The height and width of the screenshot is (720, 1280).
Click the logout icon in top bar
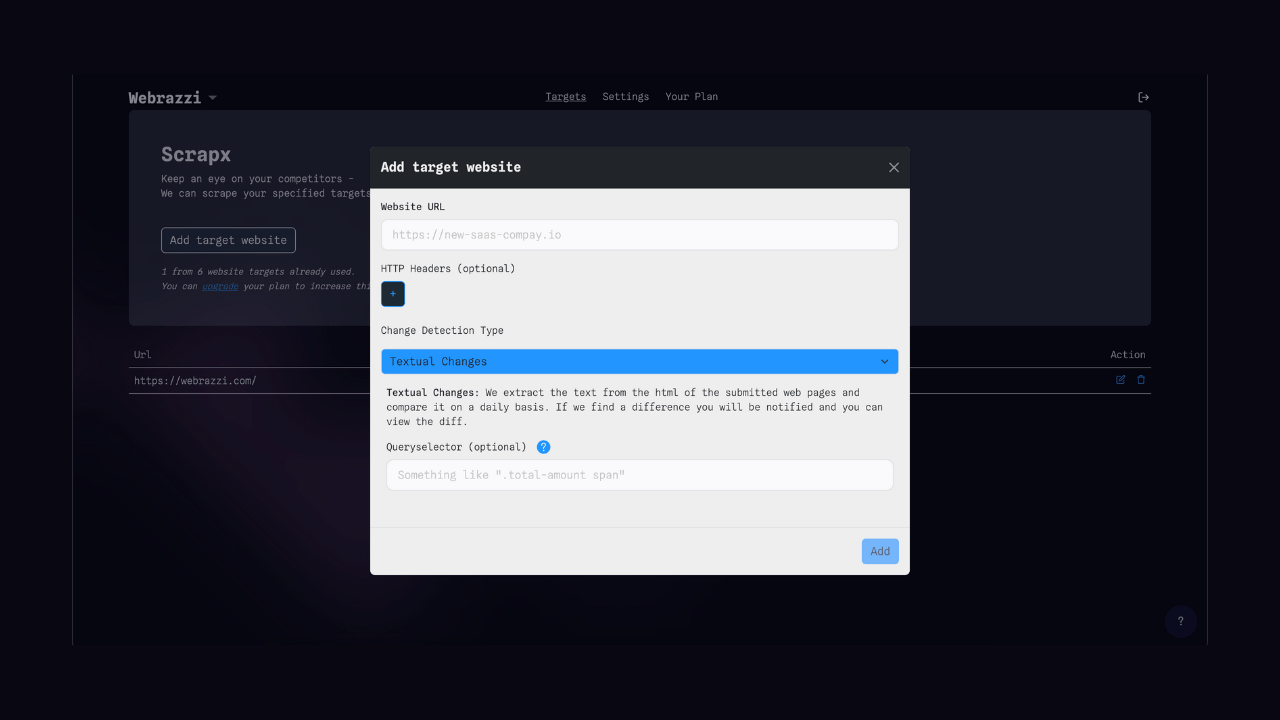click(x=1144, y=97)
